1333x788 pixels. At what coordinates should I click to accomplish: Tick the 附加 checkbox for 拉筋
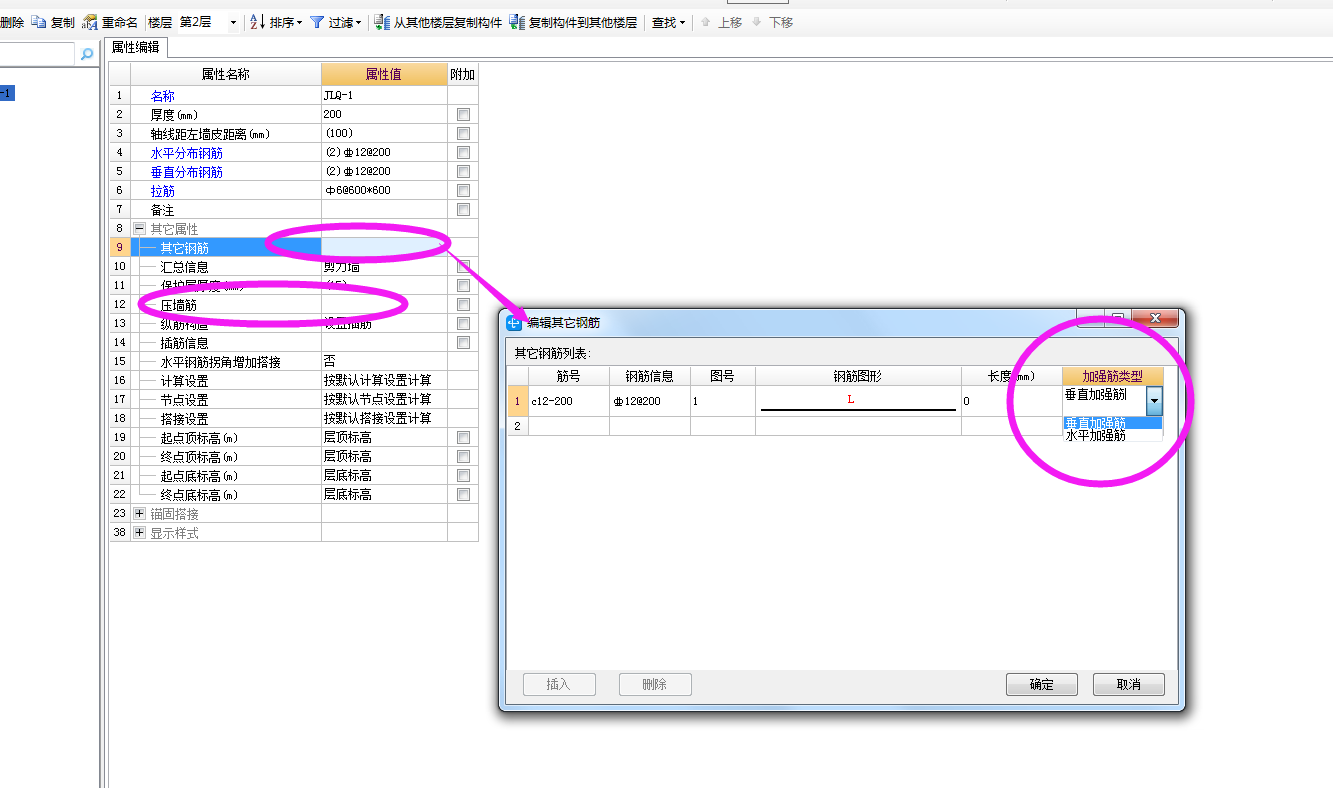pos(463,191)
